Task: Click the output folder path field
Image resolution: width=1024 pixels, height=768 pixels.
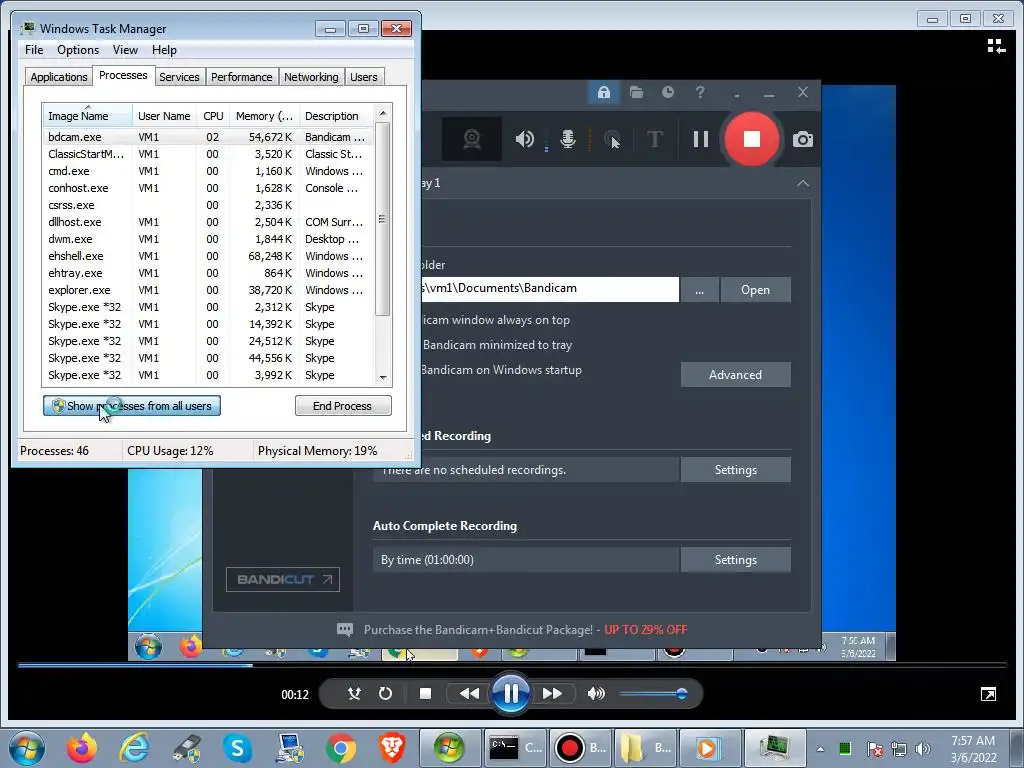Action: click(550, 289)
